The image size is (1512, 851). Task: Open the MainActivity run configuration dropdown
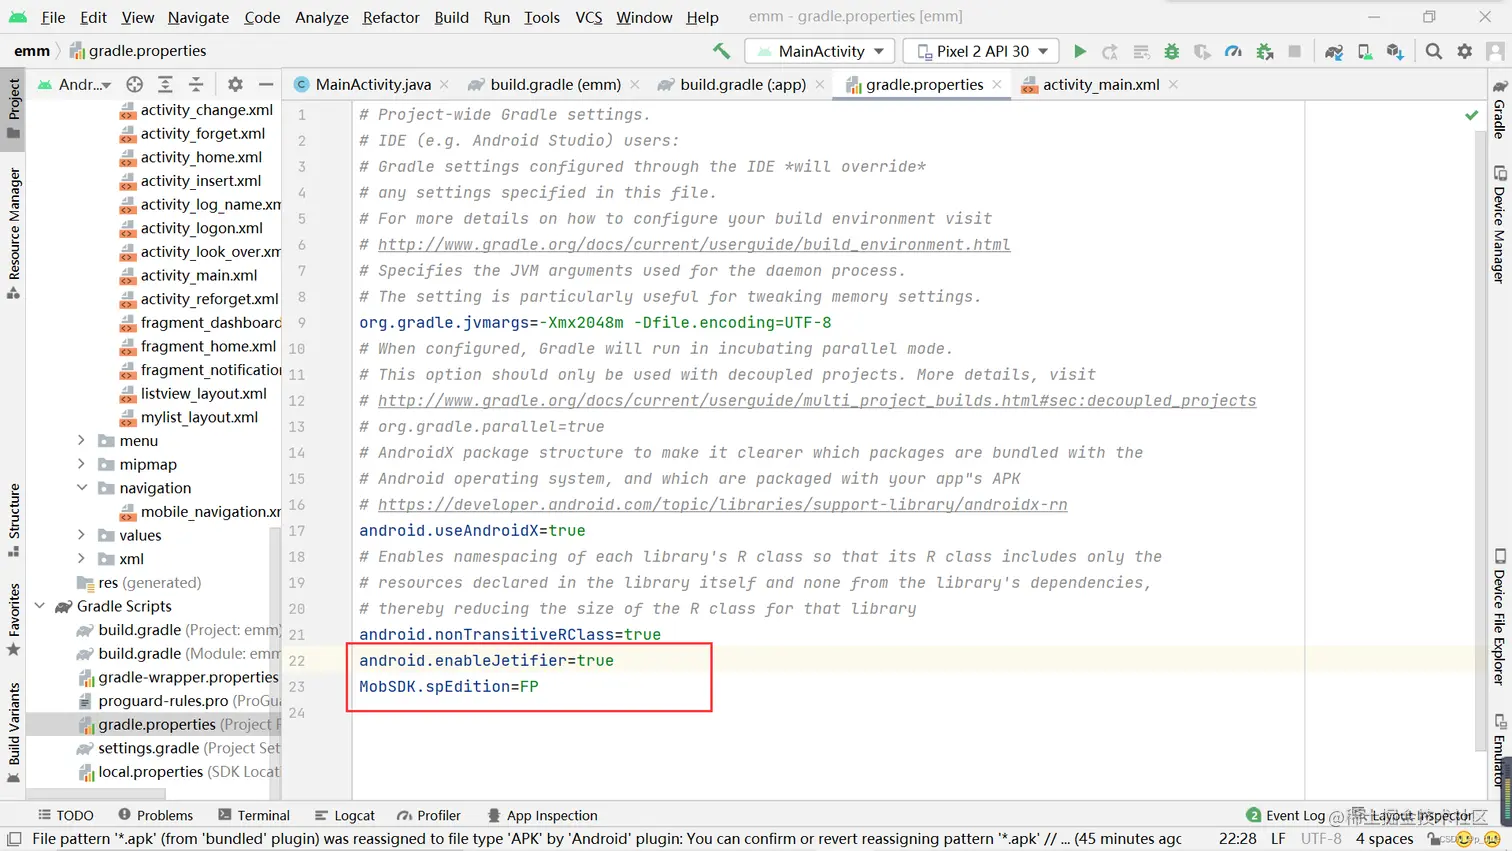coord(820,51)
